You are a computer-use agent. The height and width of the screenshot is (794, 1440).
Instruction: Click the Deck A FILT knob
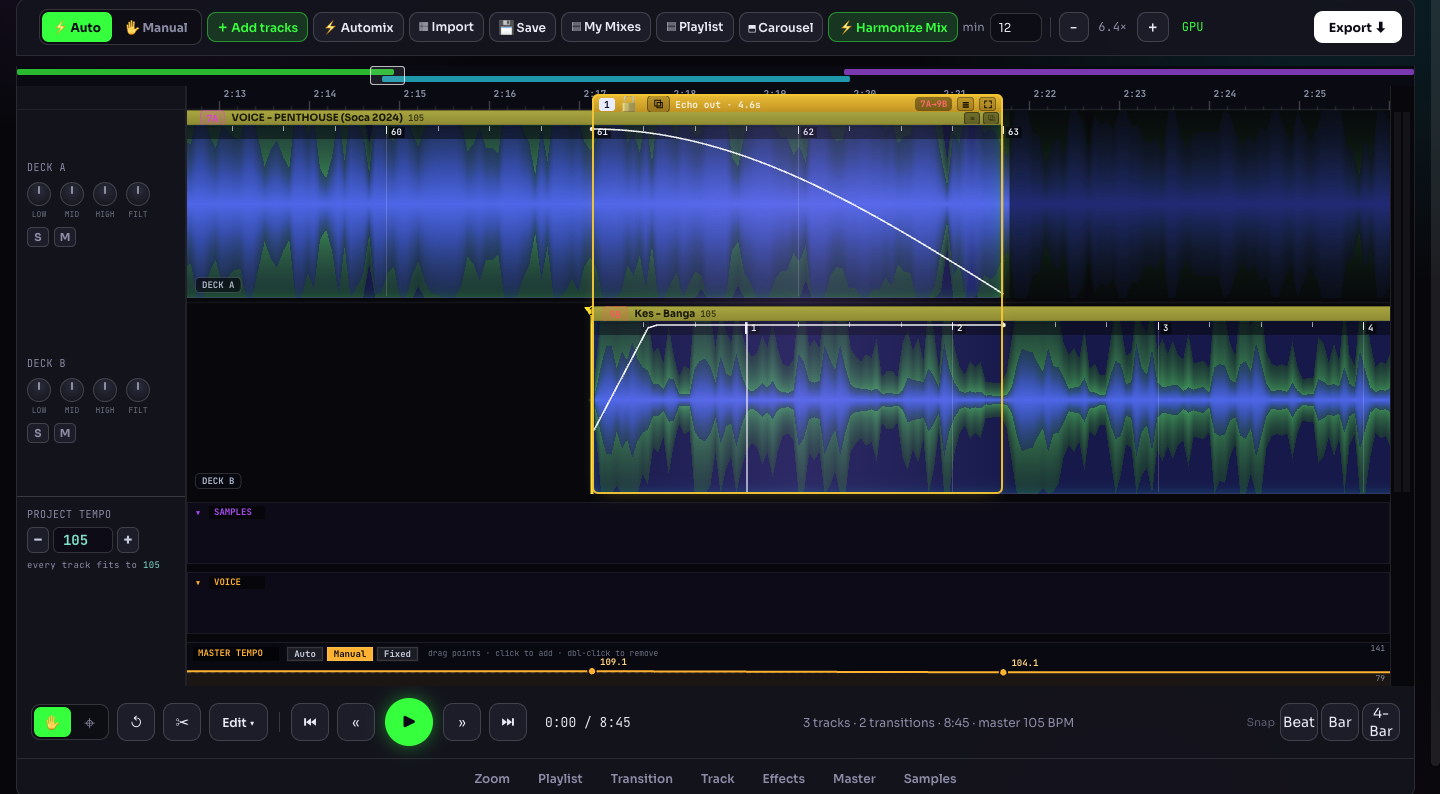tap(138, 194)
